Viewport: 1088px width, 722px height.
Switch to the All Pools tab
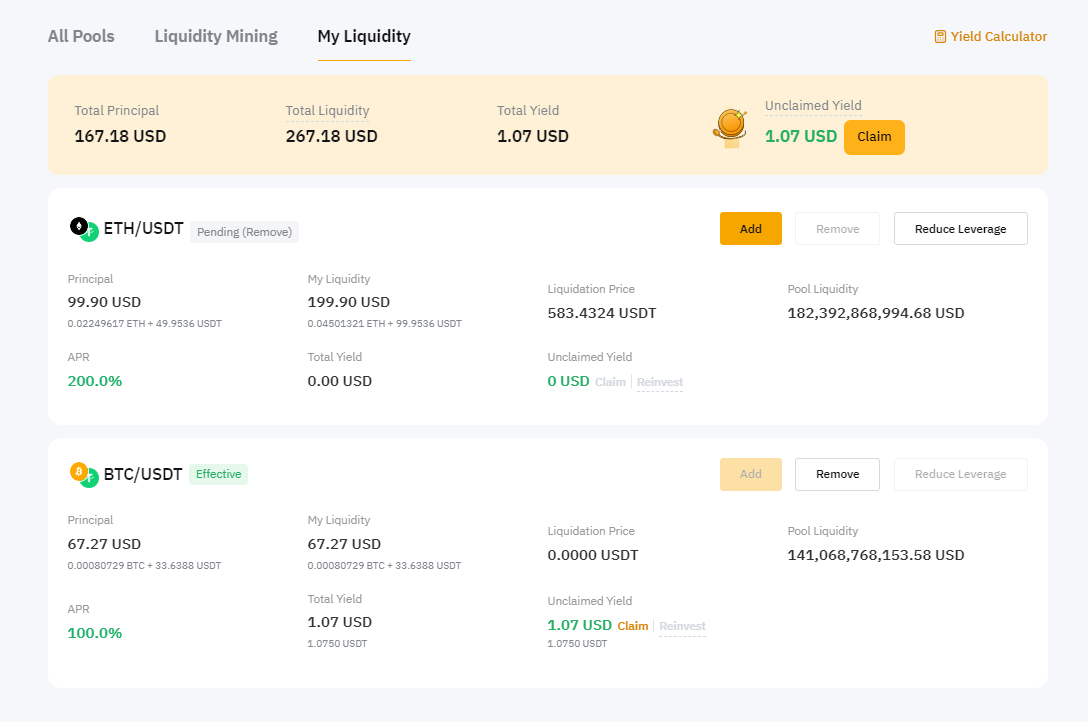click(81, 37)
